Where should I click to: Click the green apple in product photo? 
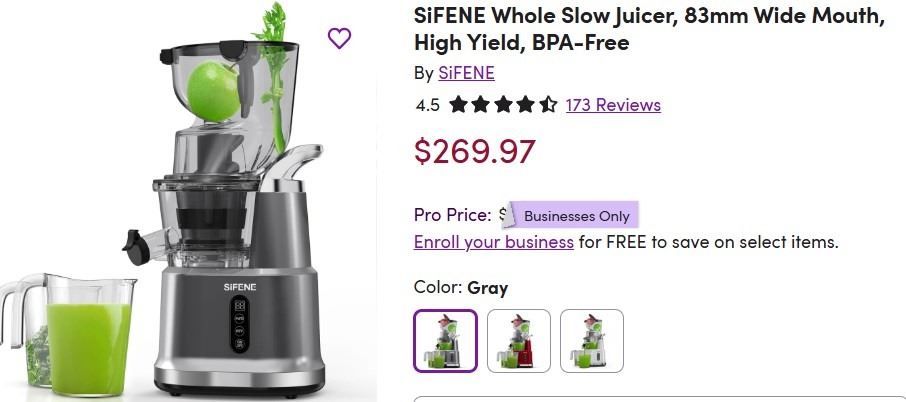pyautogui.click(x=213, y=91)
